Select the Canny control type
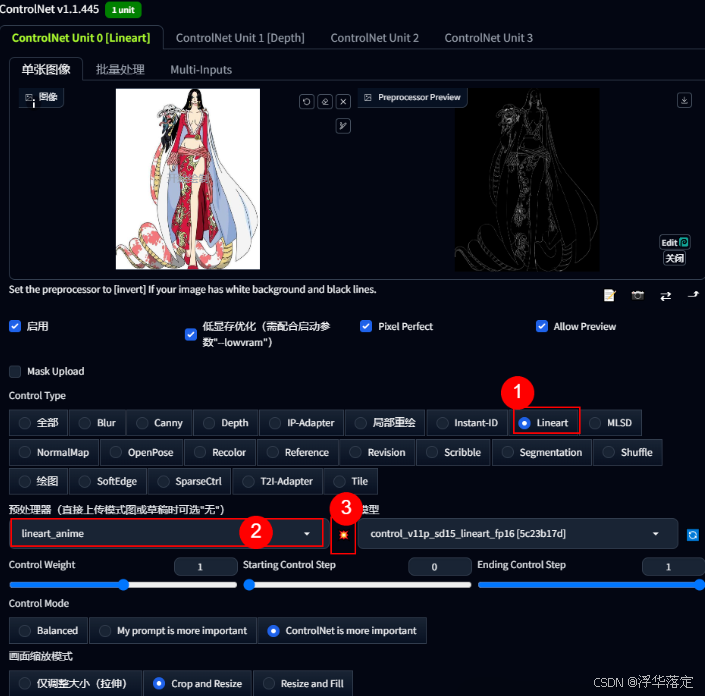 pyautogui.click(x=159, y=423)
